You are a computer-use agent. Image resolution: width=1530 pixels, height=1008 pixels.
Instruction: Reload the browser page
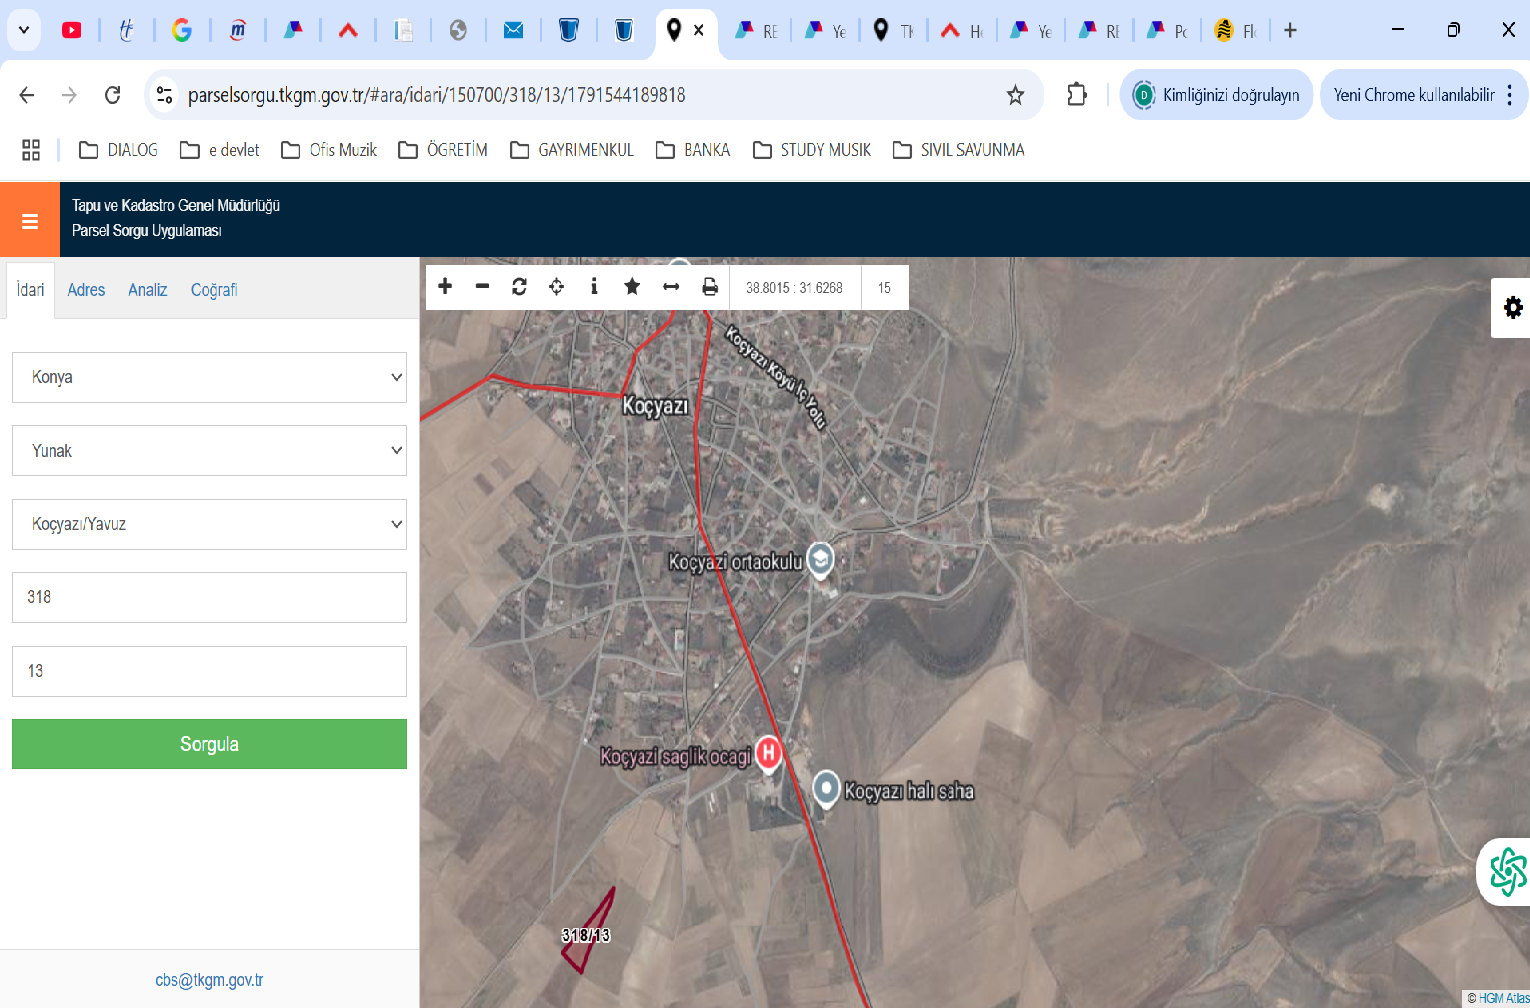tap(113, 95)
